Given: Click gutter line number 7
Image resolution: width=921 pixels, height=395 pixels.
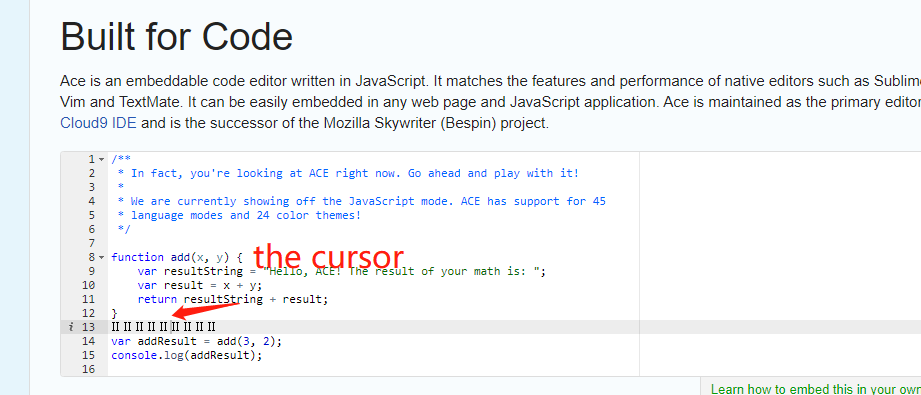Looking at the screenshot, I should tap(91, 243).
